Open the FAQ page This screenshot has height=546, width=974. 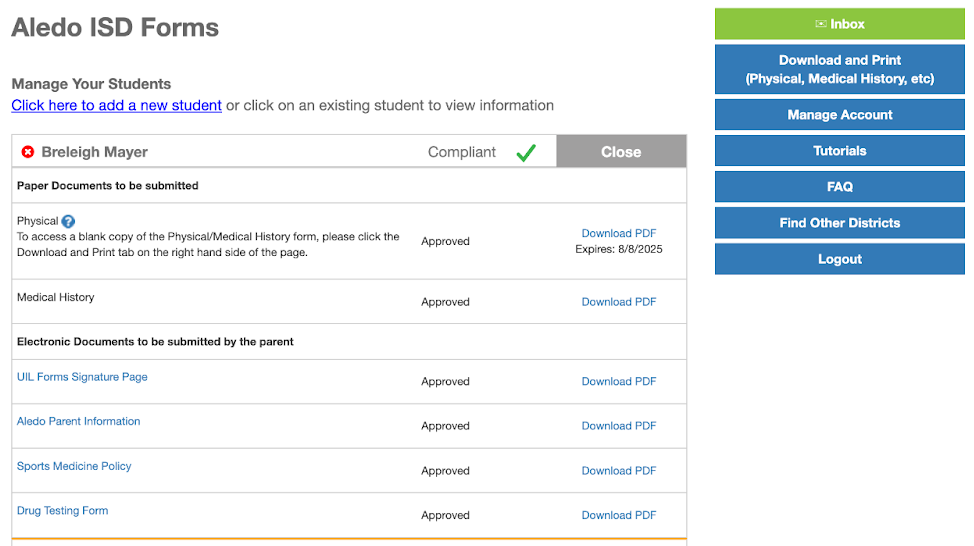coord(839,187)
